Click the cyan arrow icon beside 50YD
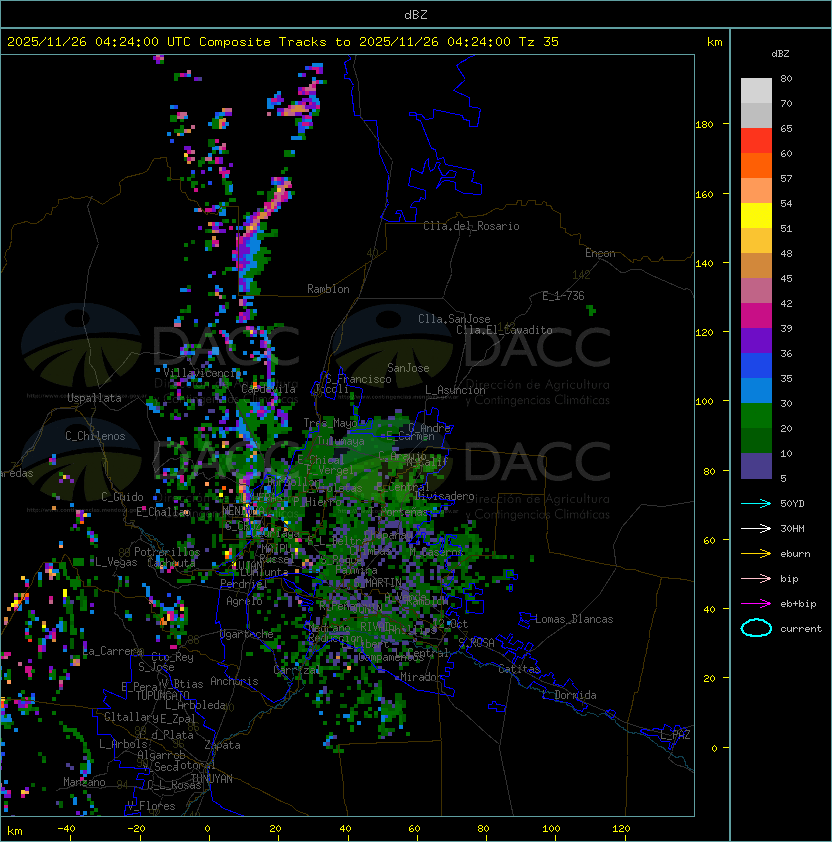Image resolution: width=832 pixels, height=842 pixels. click(x=756, y=504)
